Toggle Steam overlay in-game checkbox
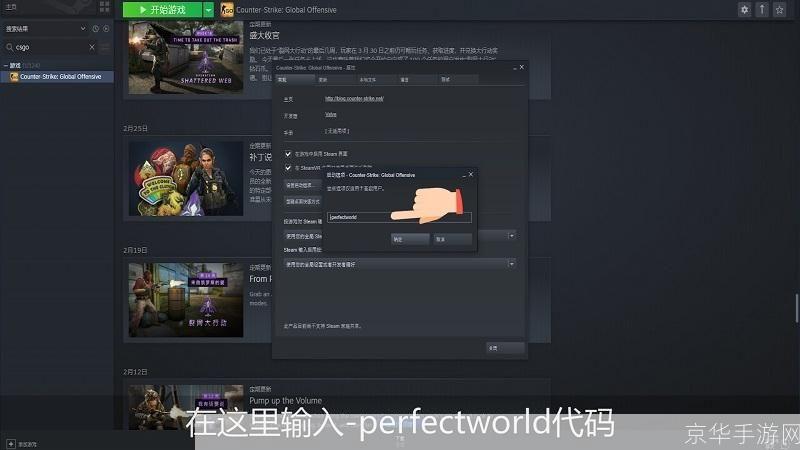 (x=288, y=154)
